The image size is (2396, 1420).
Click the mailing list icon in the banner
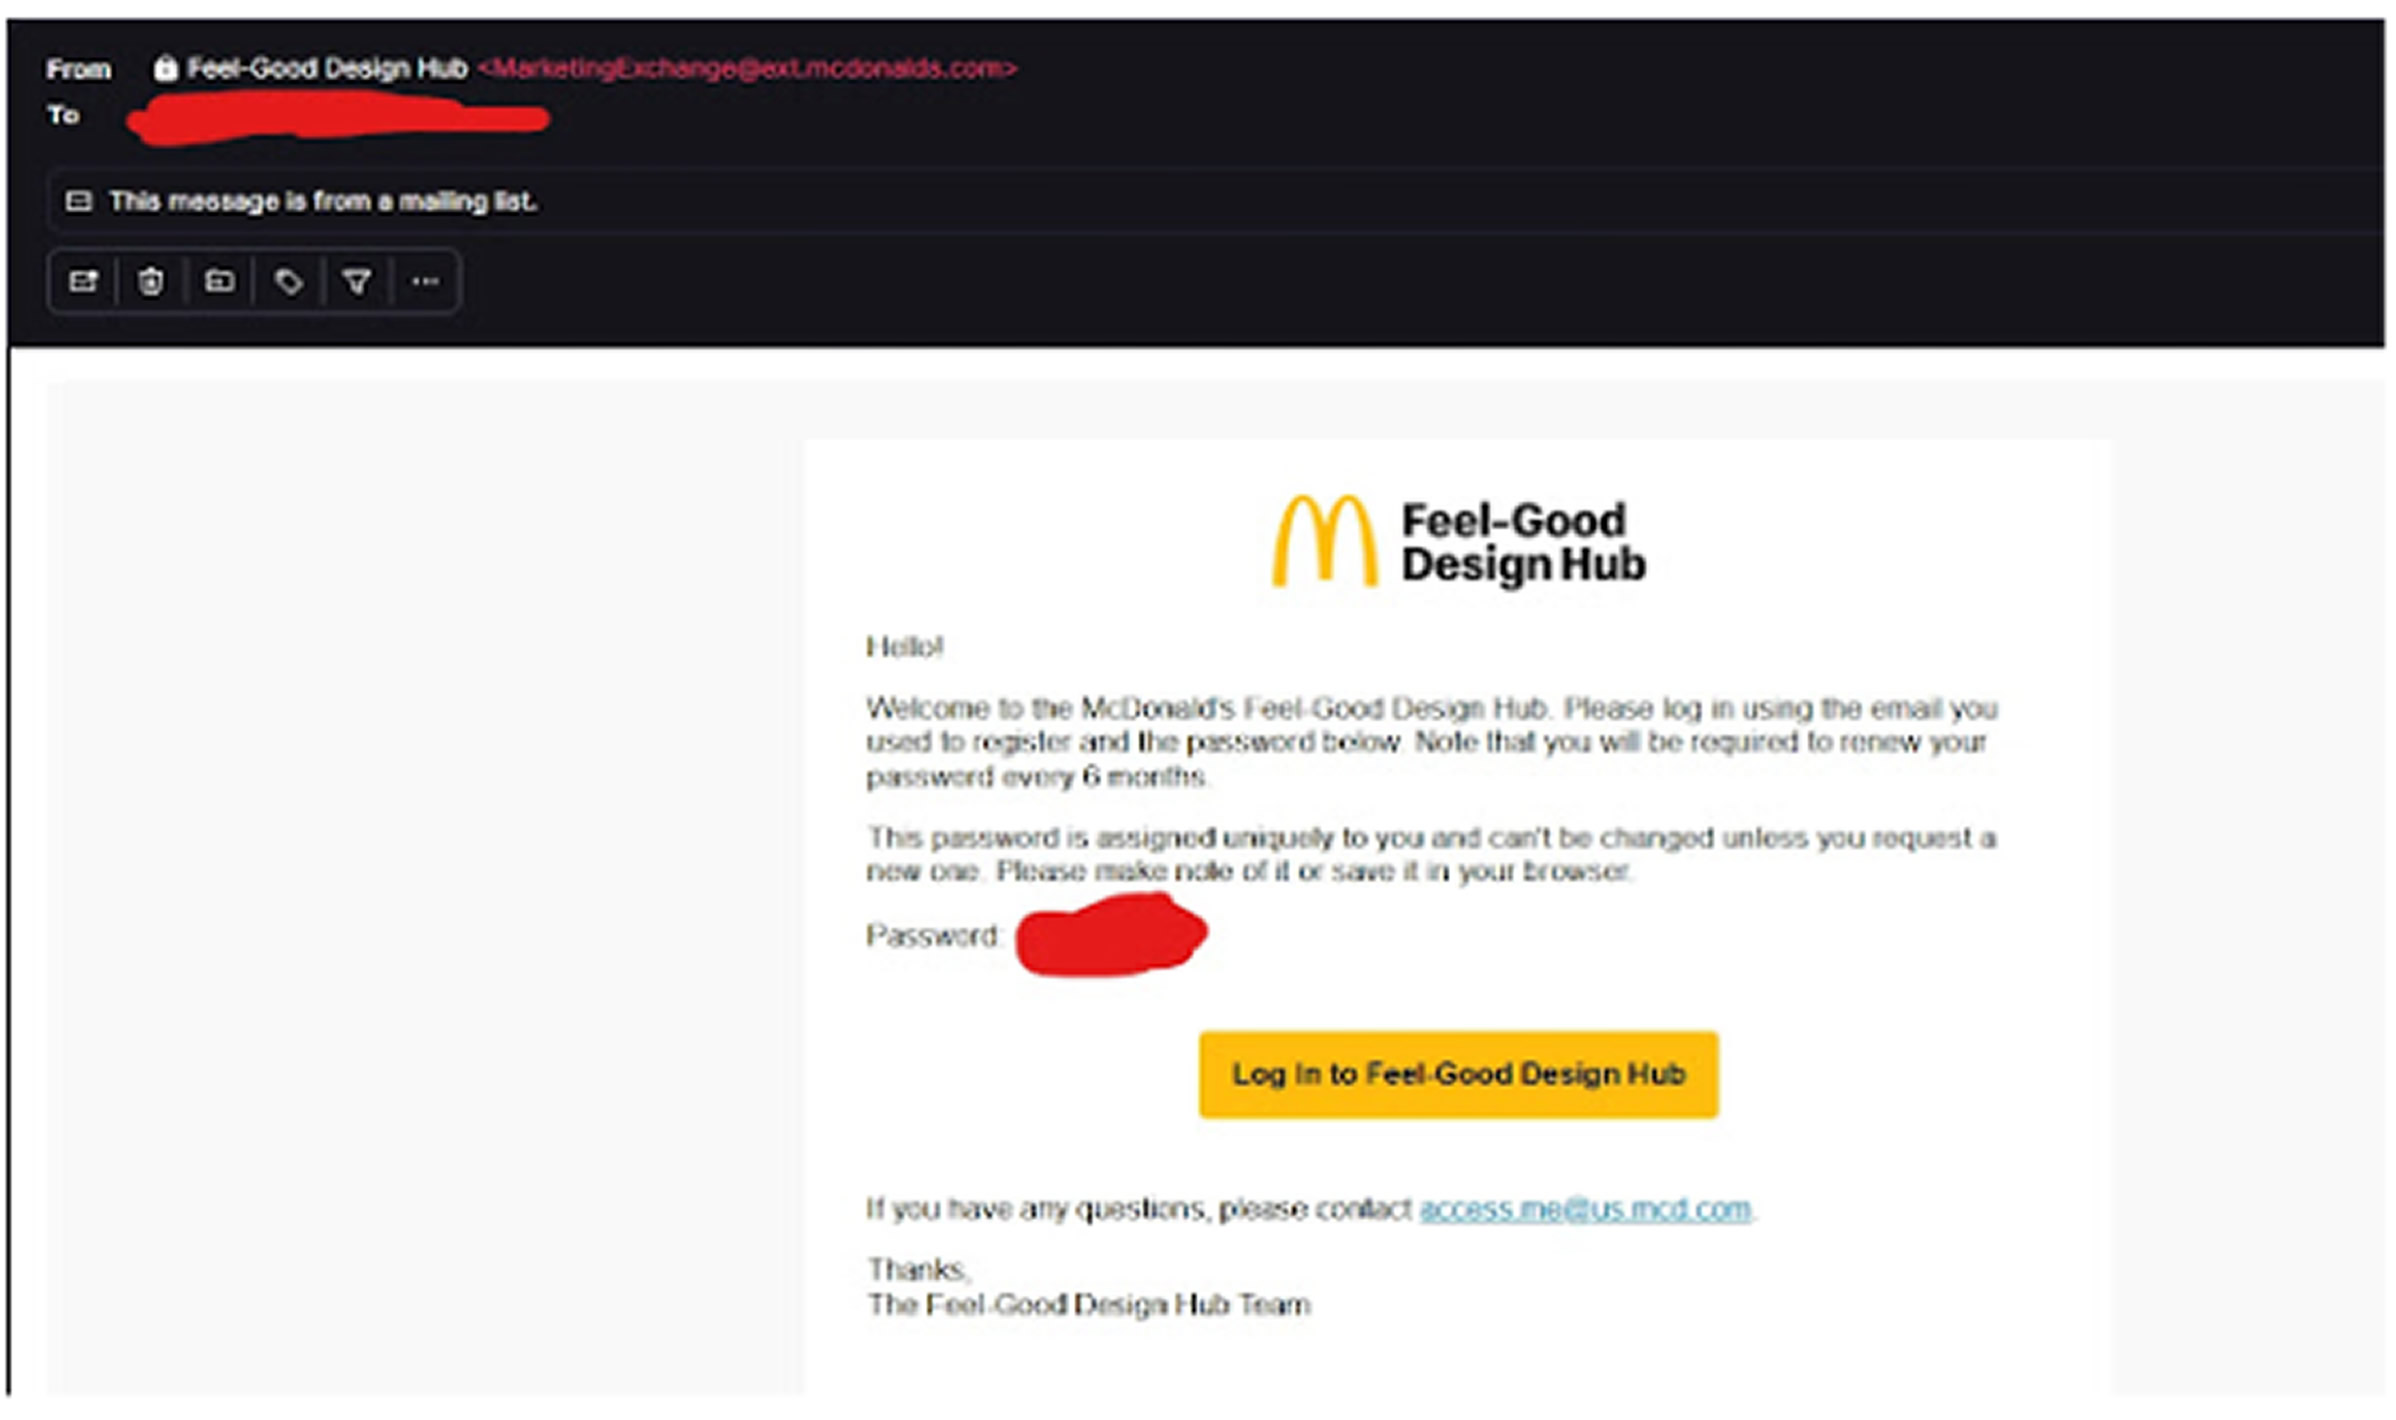coord(79,201)
